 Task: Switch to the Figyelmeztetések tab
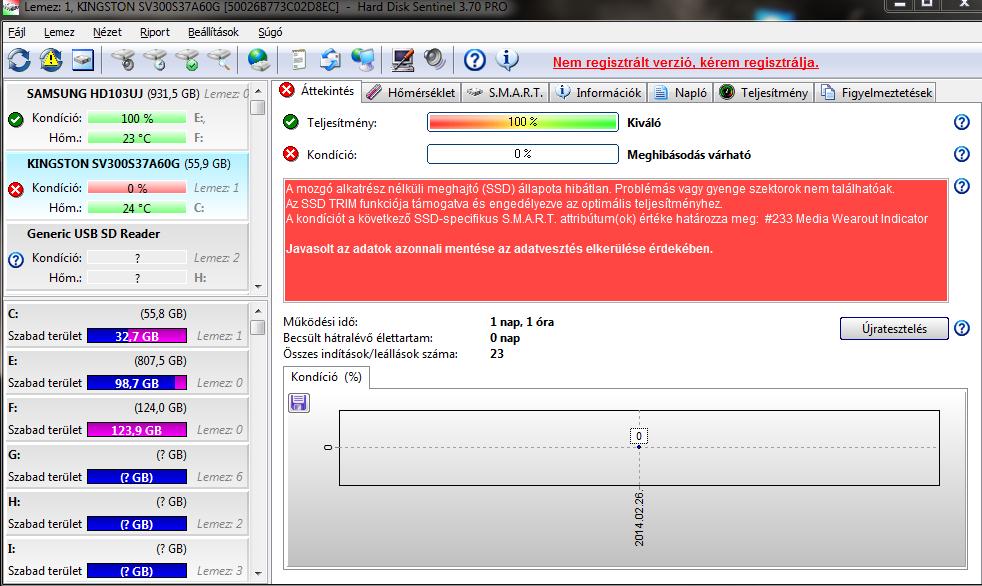pyautogui.click(x=876, y=93)
